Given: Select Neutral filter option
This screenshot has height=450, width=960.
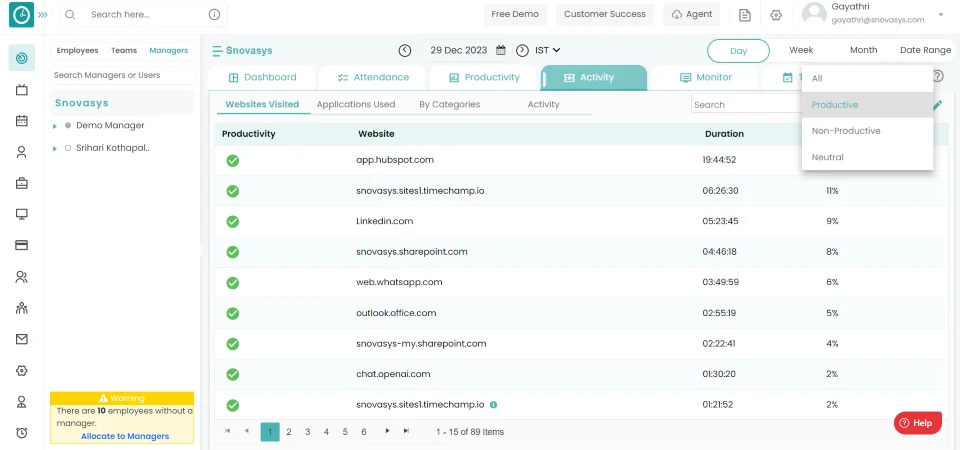Looking at the screenshot, I should point(868,157).
